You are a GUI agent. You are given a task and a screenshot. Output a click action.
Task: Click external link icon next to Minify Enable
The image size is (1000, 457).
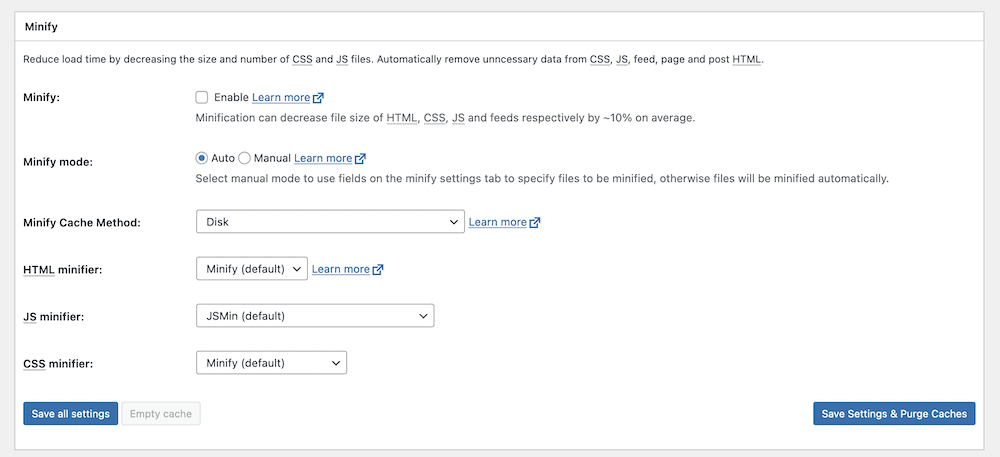(x=318, y=98)
